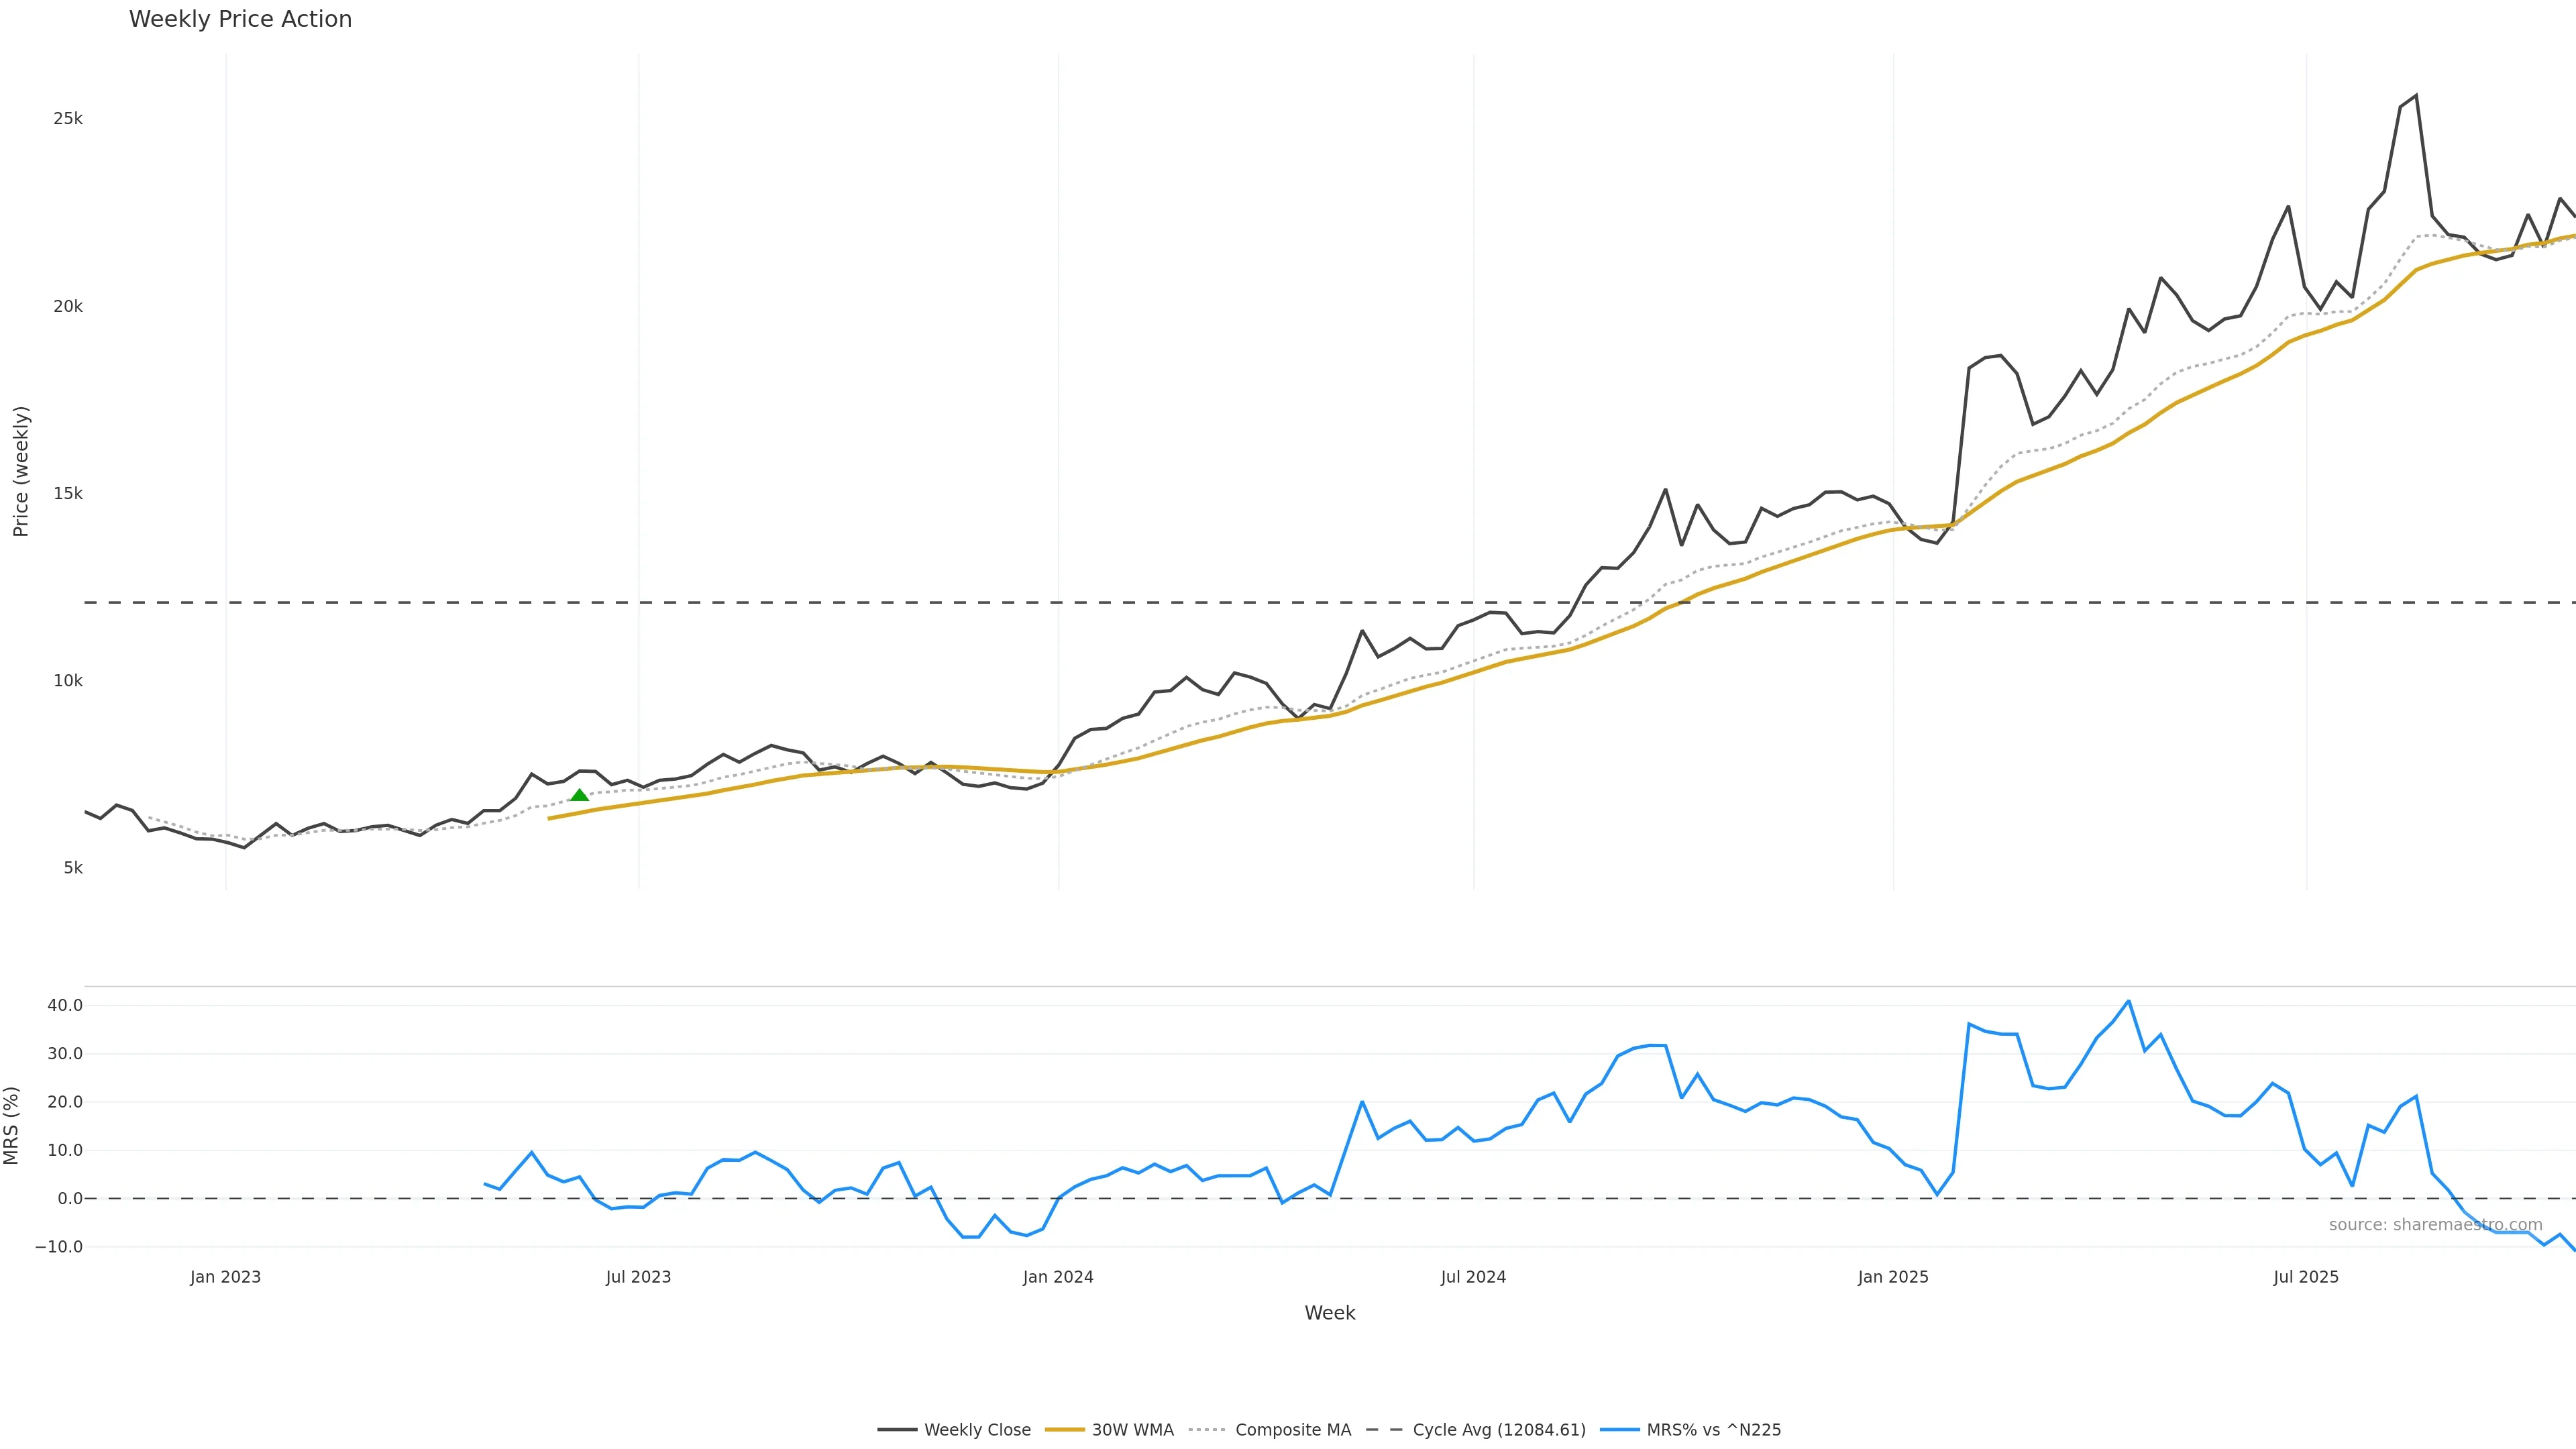This screenshot has width=2576, height=1449.
Task: Select Jan 2025 tick label on x-axis
Action: [x=1893, y=1277]
